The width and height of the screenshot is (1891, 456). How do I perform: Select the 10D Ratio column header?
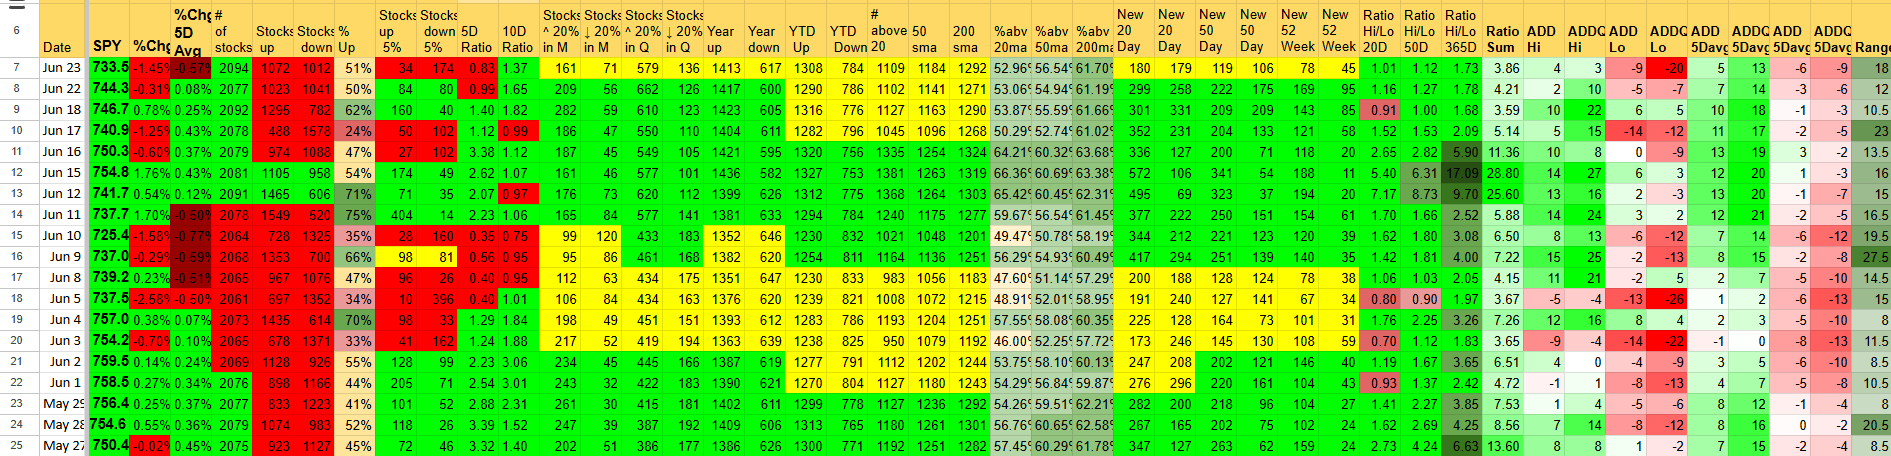[520, 30]
